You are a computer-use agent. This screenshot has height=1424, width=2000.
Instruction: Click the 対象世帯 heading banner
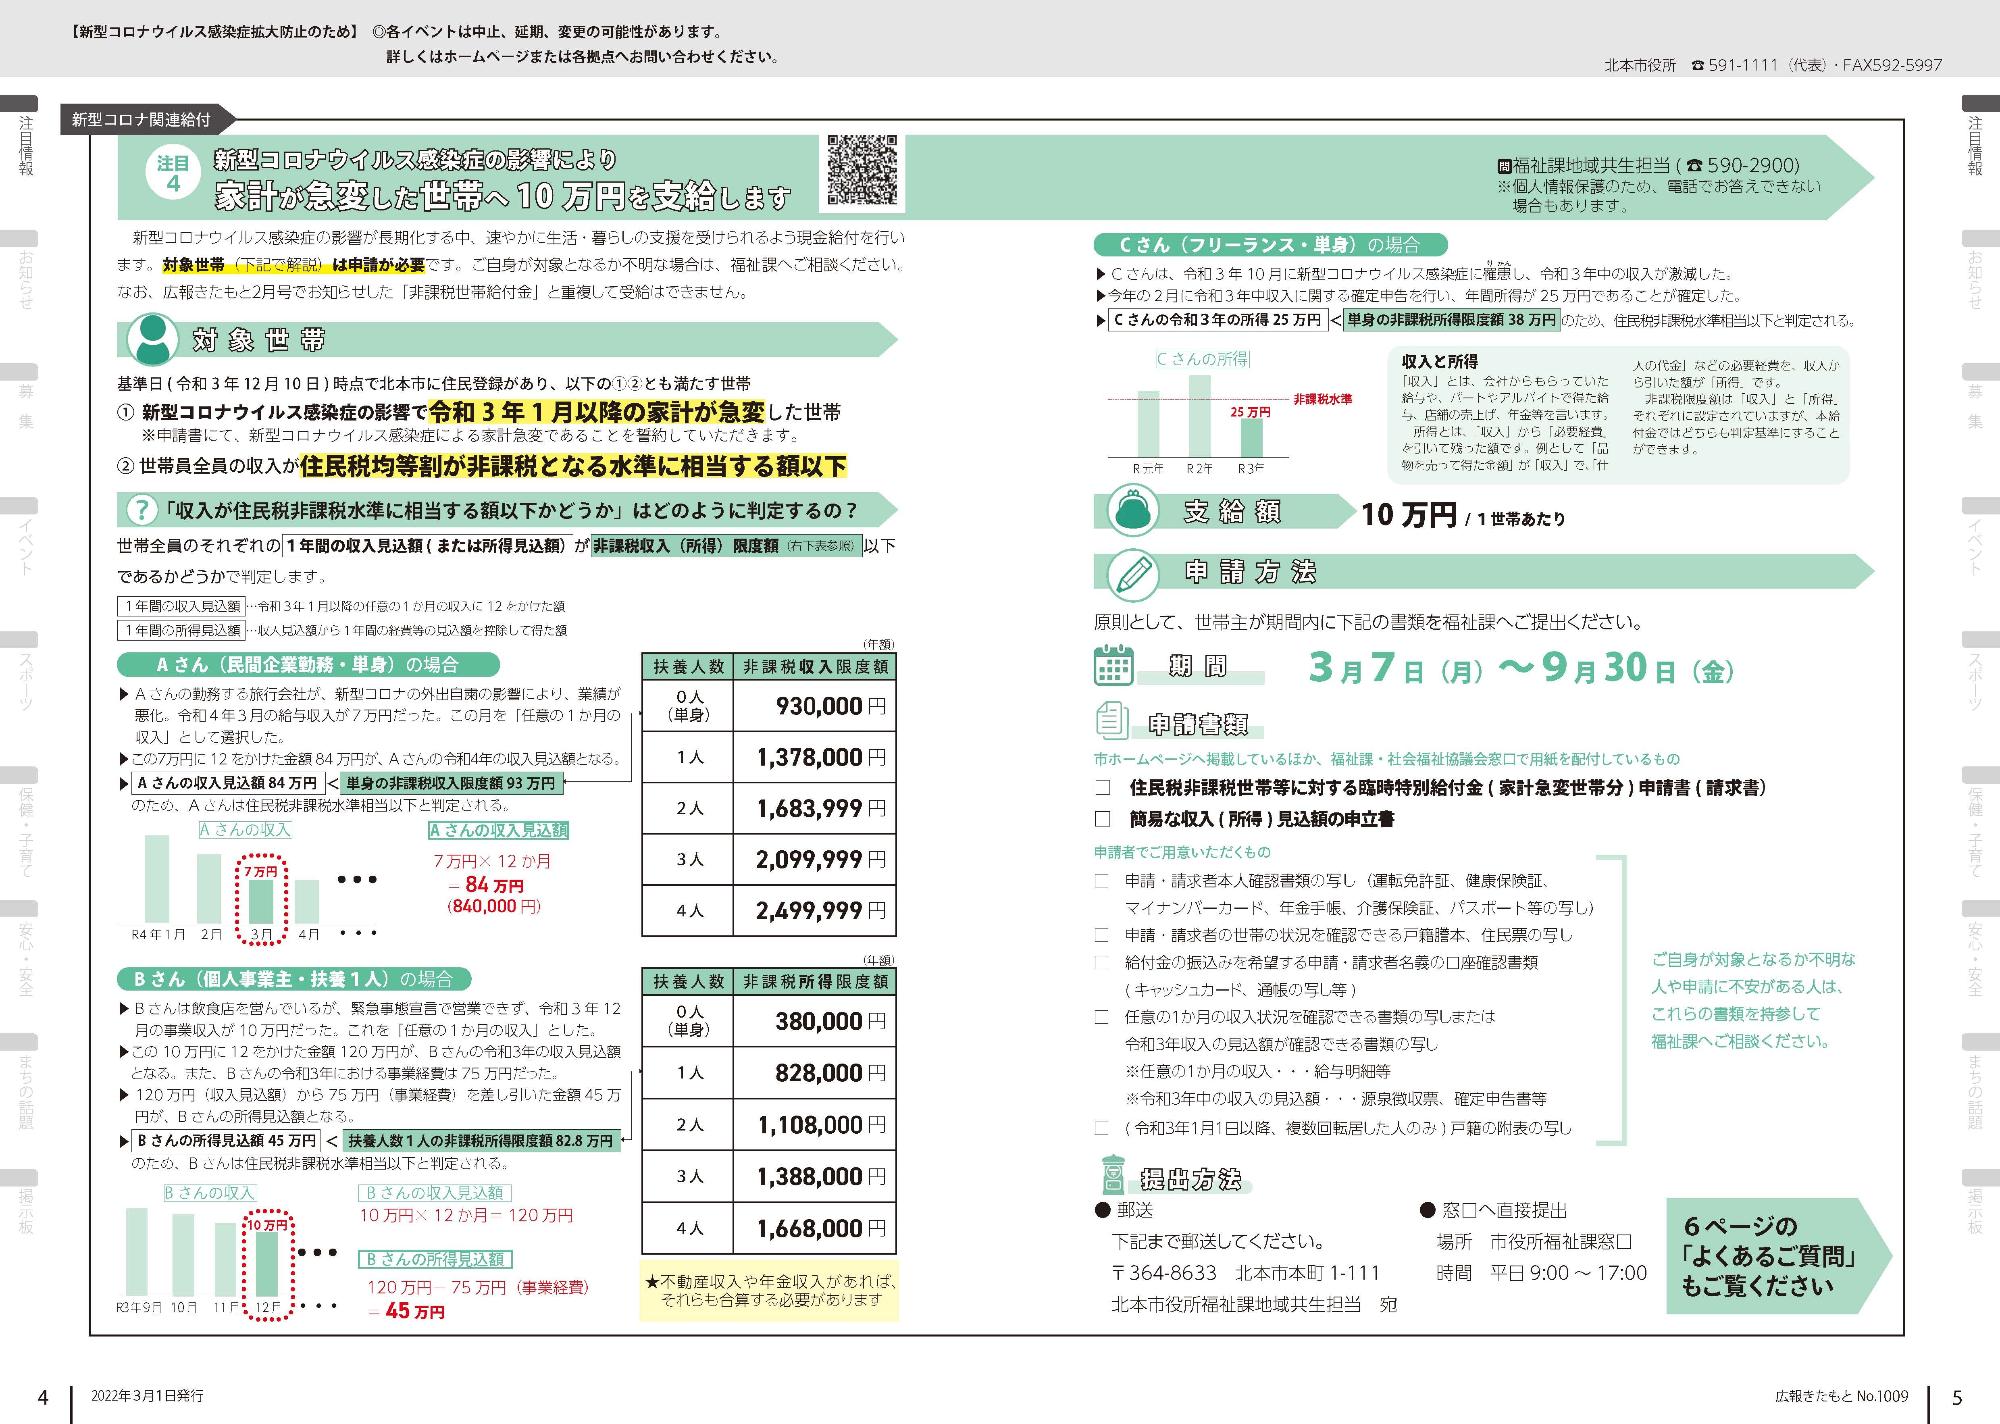click(508, 340)
